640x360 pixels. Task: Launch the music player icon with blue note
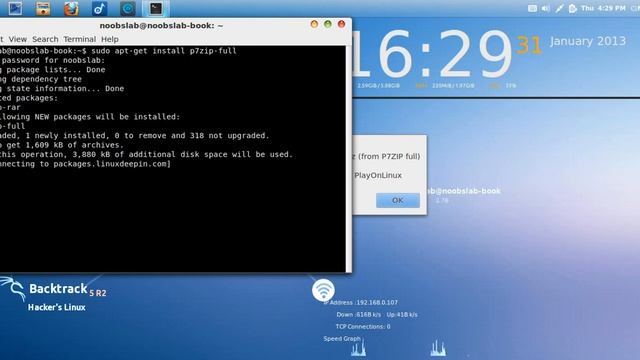99,8
